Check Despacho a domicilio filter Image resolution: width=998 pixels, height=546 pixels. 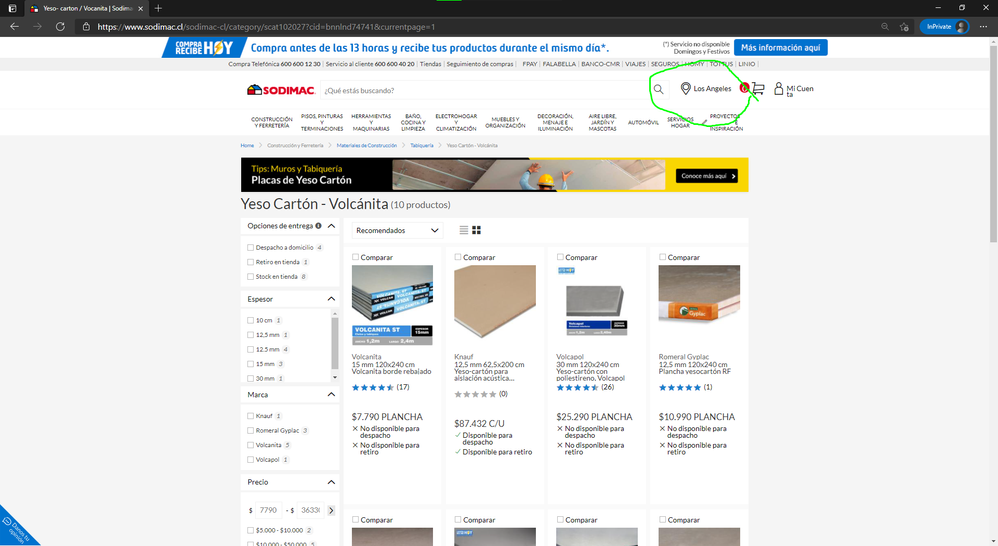coord(250,248)
